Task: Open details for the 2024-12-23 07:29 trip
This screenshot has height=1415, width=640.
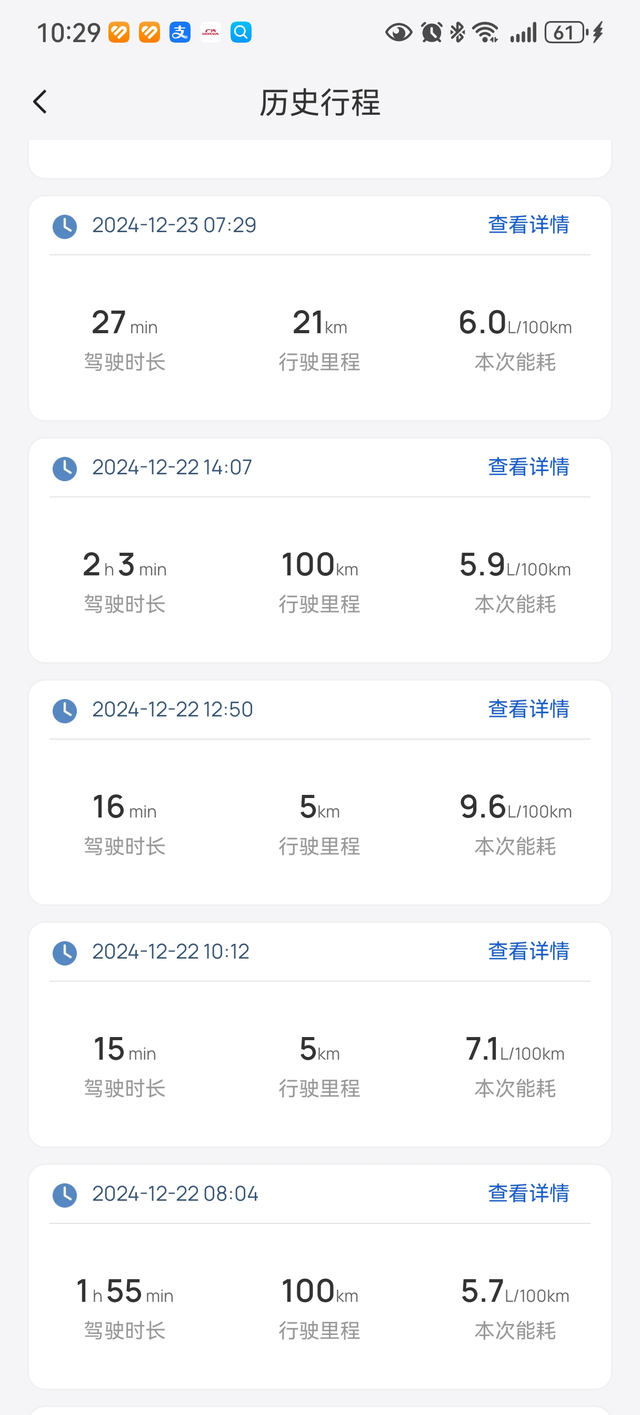Action: tap(528, 225)
